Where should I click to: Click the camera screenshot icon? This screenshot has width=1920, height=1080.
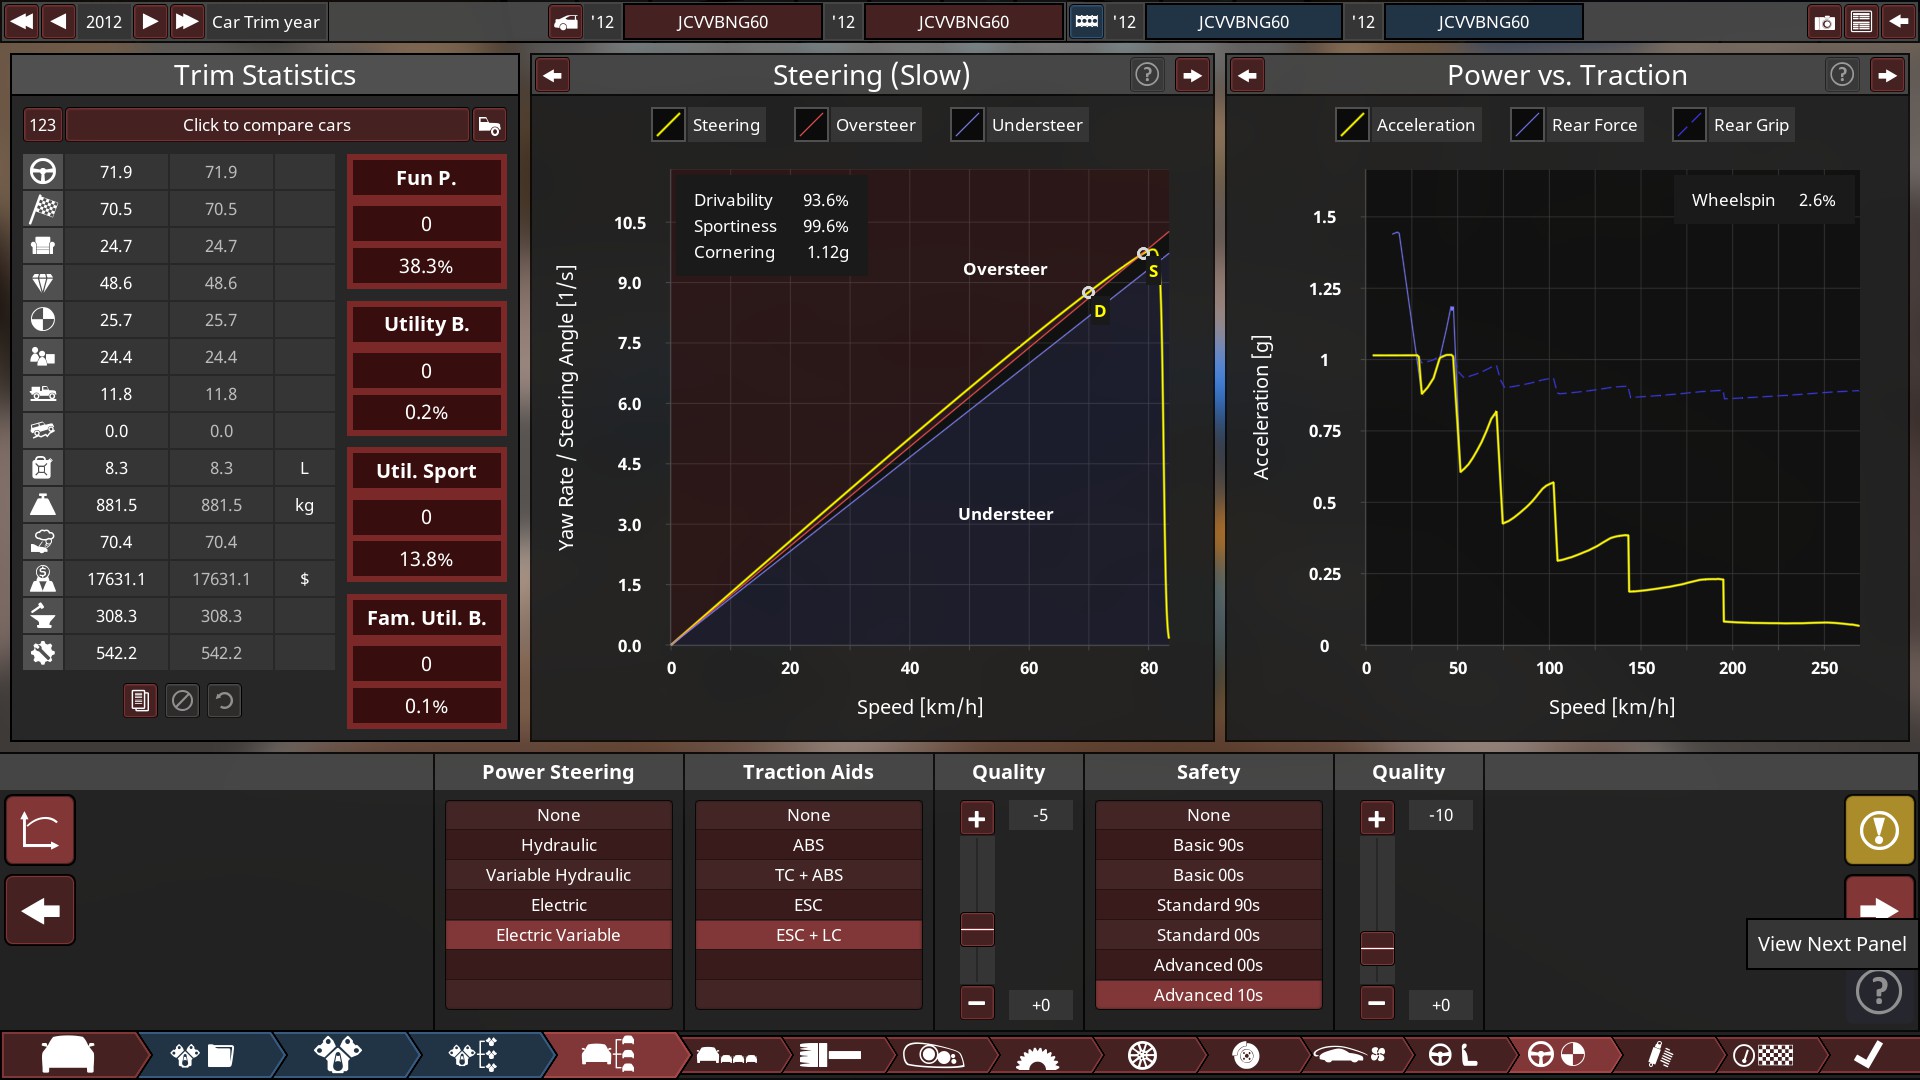[1824, 22]
